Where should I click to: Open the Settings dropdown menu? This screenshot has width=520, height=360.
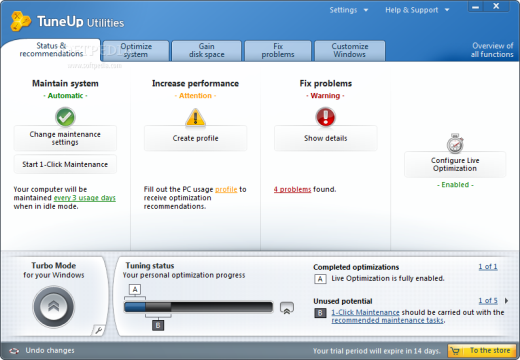pyautogui.click(x=349, y=10)
